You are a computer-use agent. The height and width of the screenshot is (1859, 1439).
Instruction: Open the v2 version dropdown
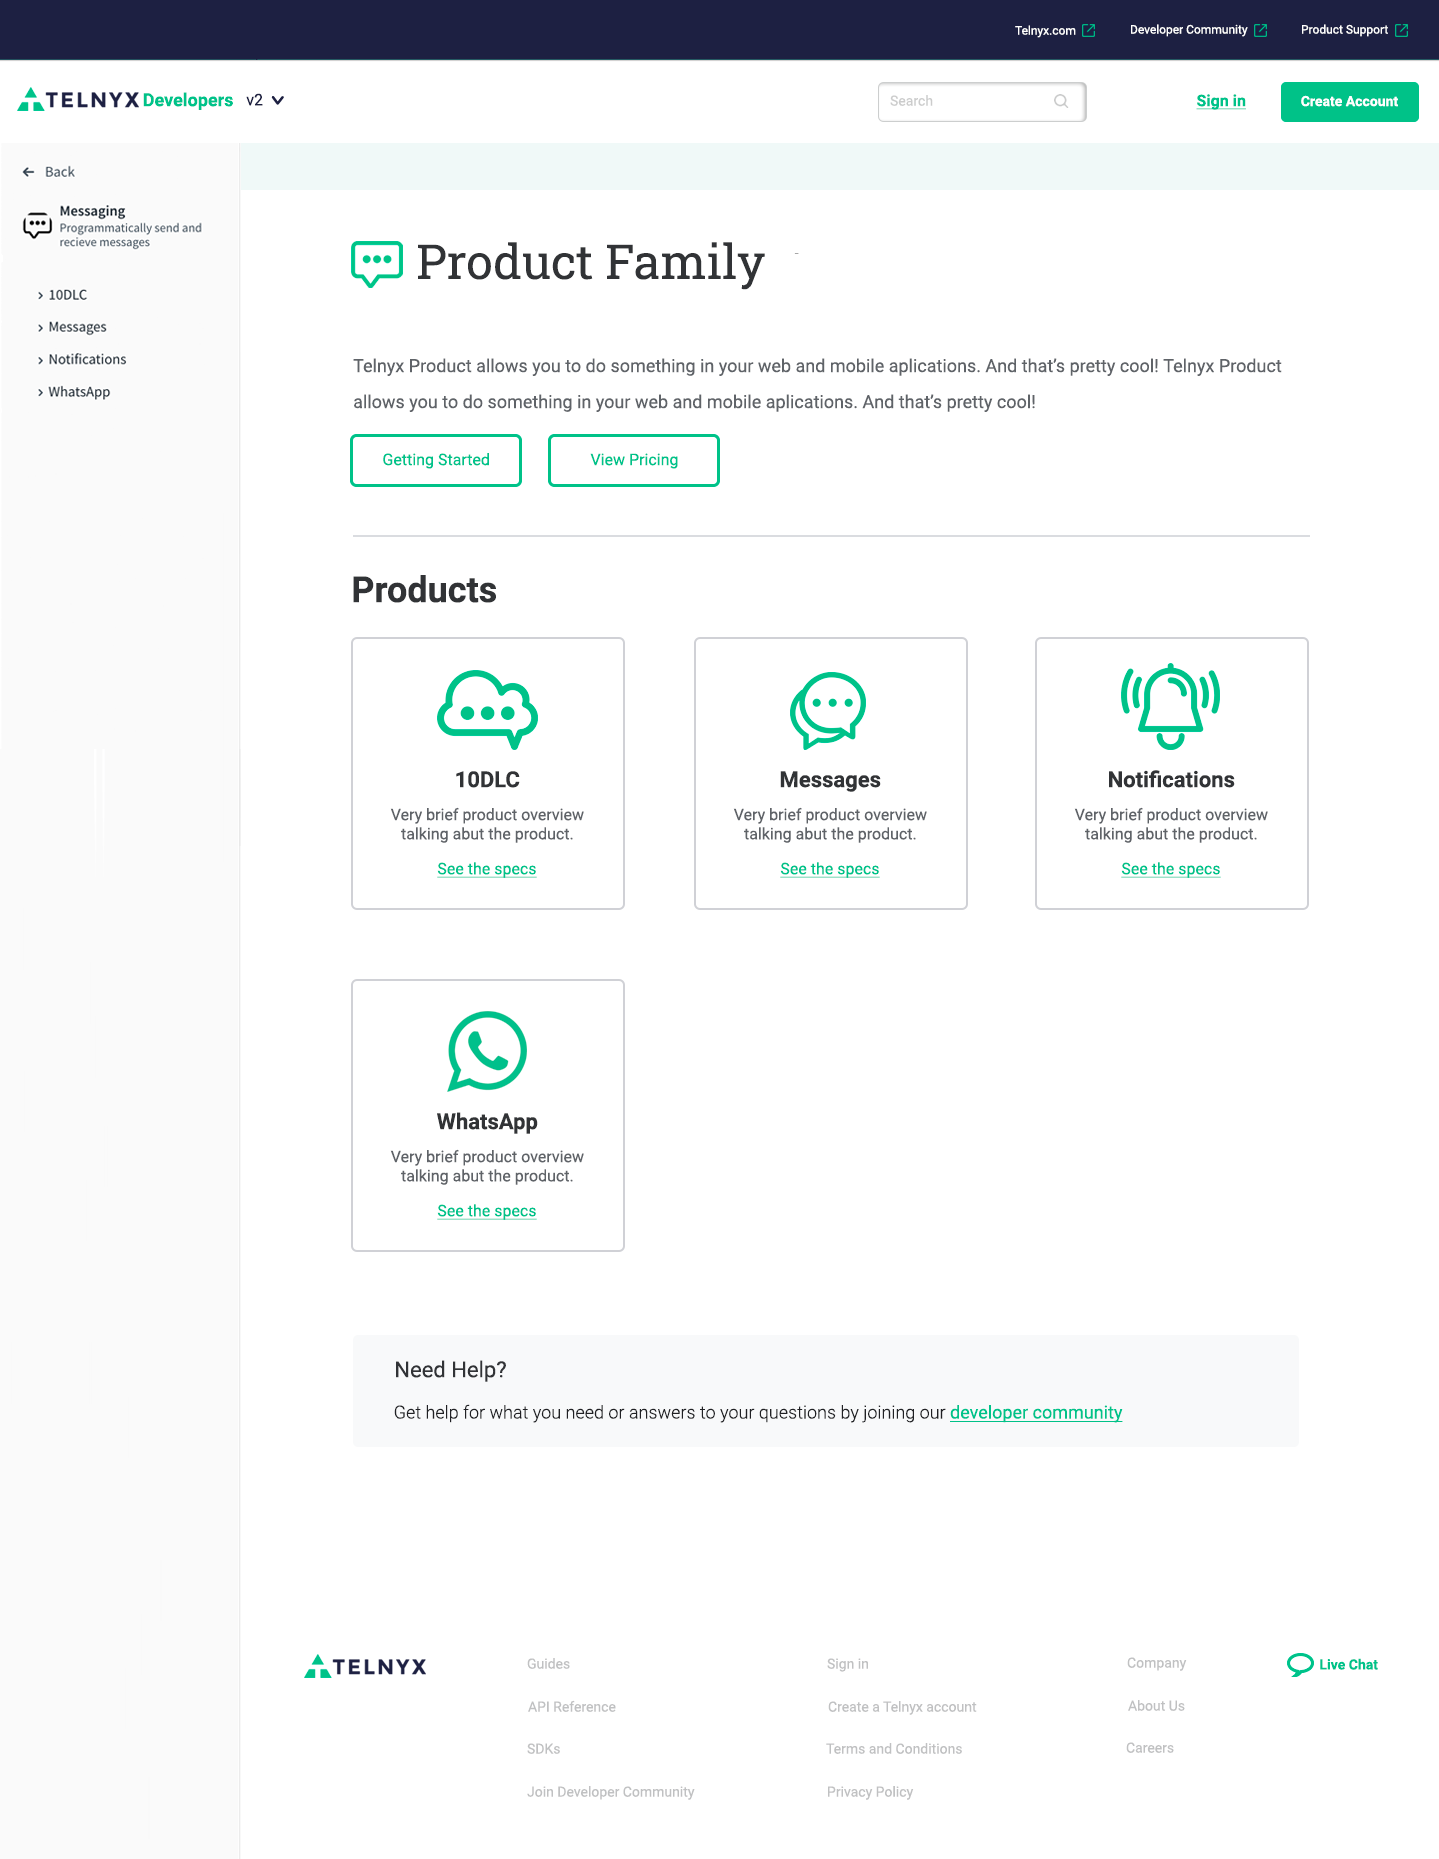[266, 100]
